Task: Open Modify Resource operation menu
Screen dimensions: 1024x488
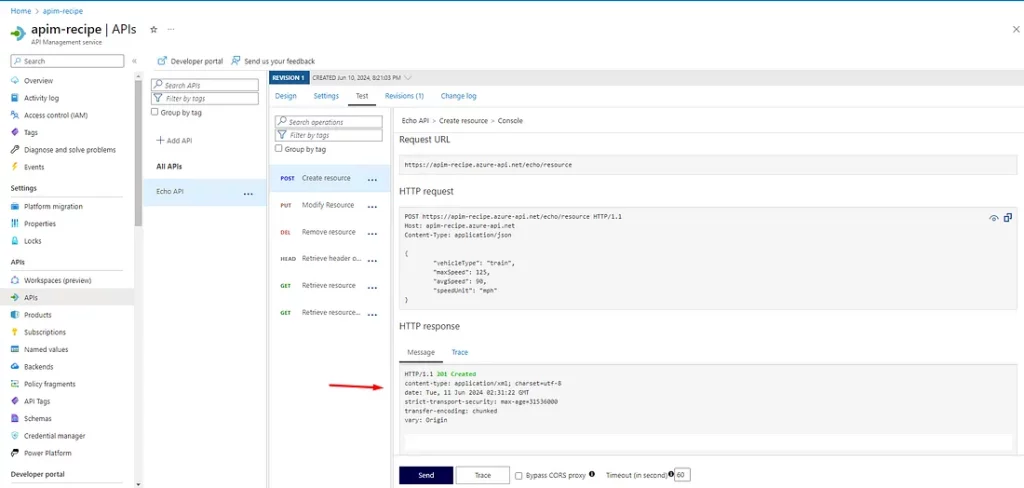Action: (x=372, y=207)
